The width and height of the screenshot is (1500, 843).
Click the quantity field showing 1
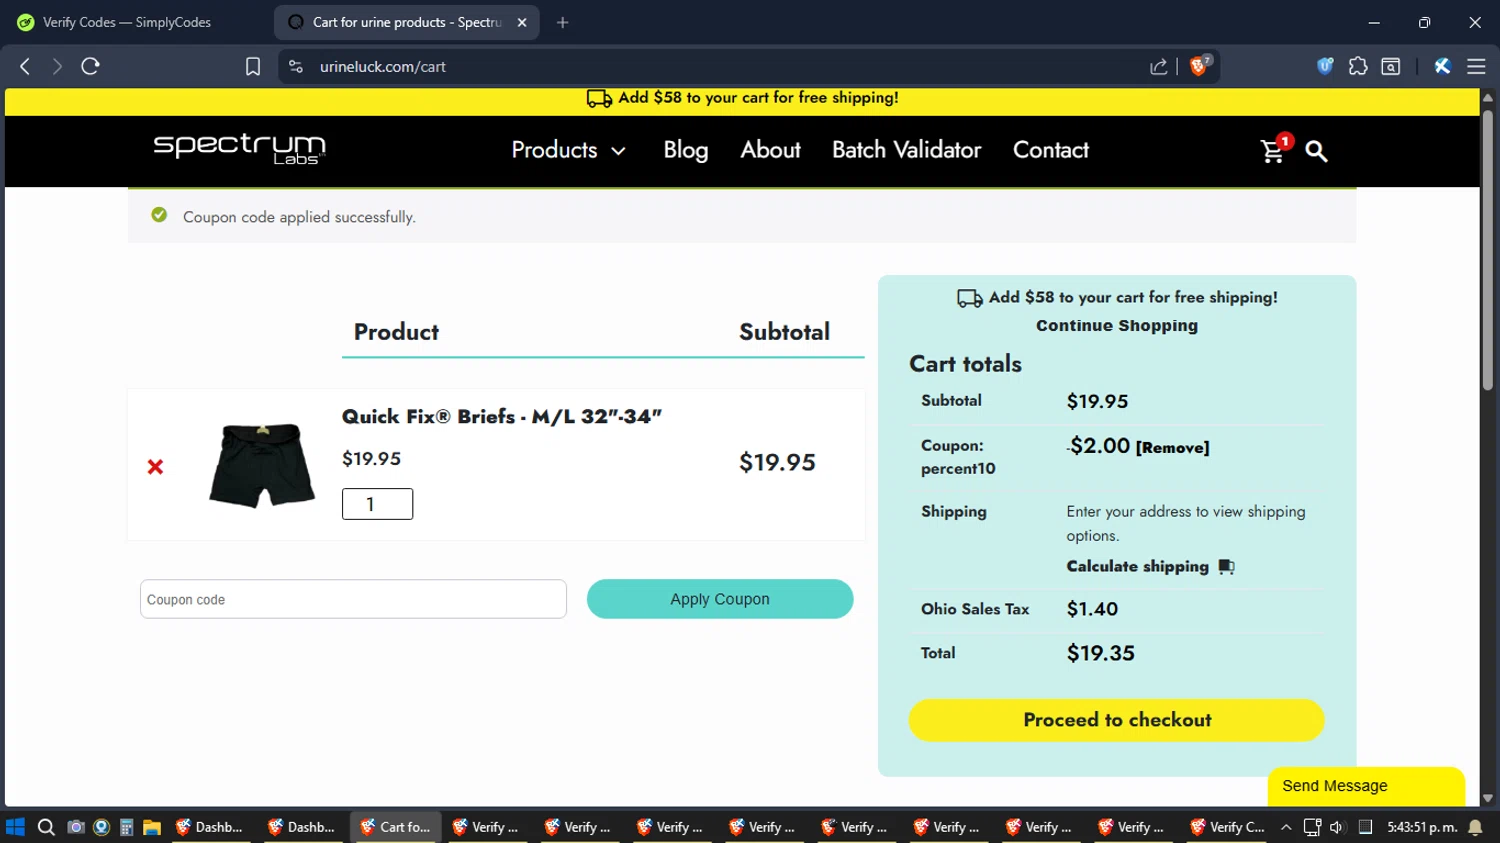(377, 504)
